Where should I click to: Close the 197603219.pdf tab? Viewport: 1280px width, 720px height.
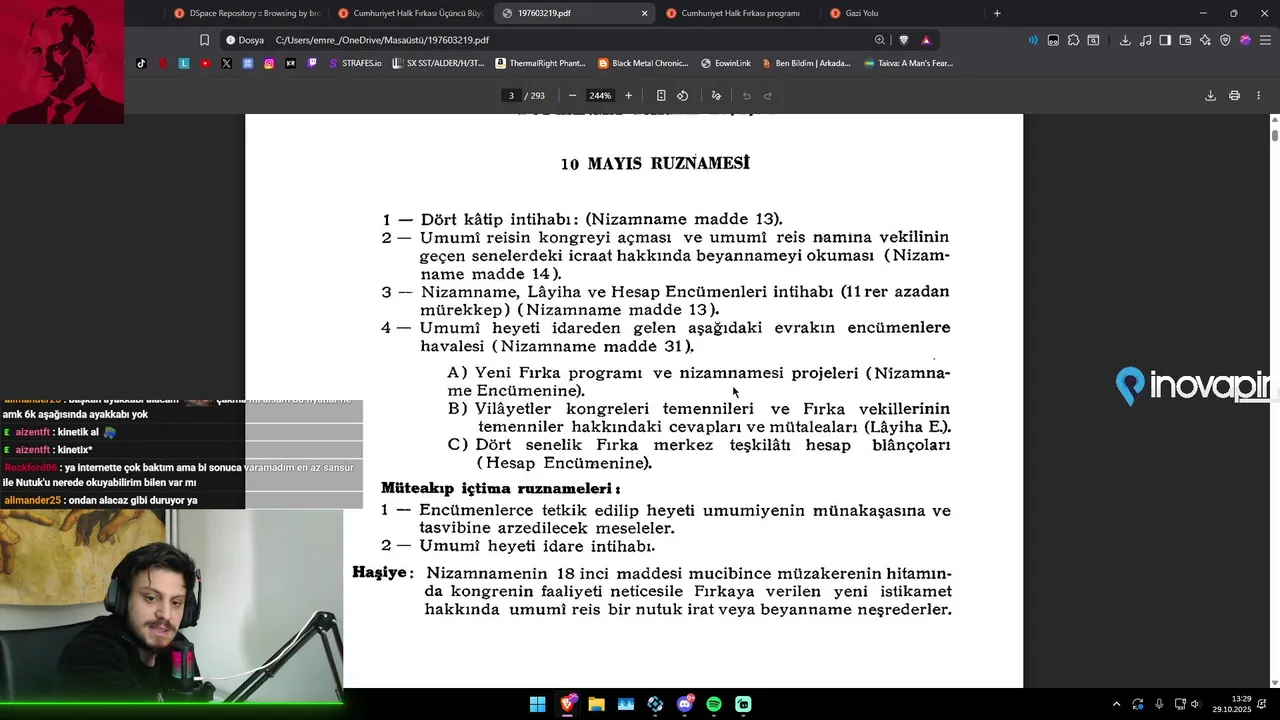coord(644,13)
